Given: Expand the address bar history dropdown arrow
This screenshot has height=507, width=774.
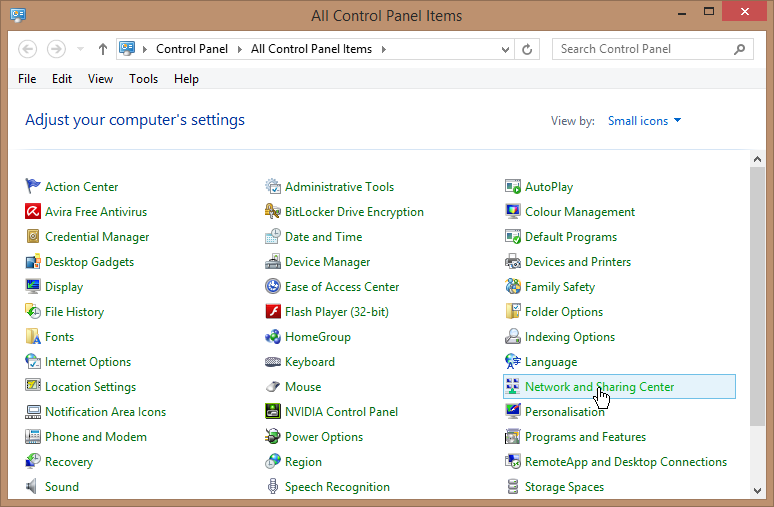Looking at the screenshot, I should click(x=505, y=49).
